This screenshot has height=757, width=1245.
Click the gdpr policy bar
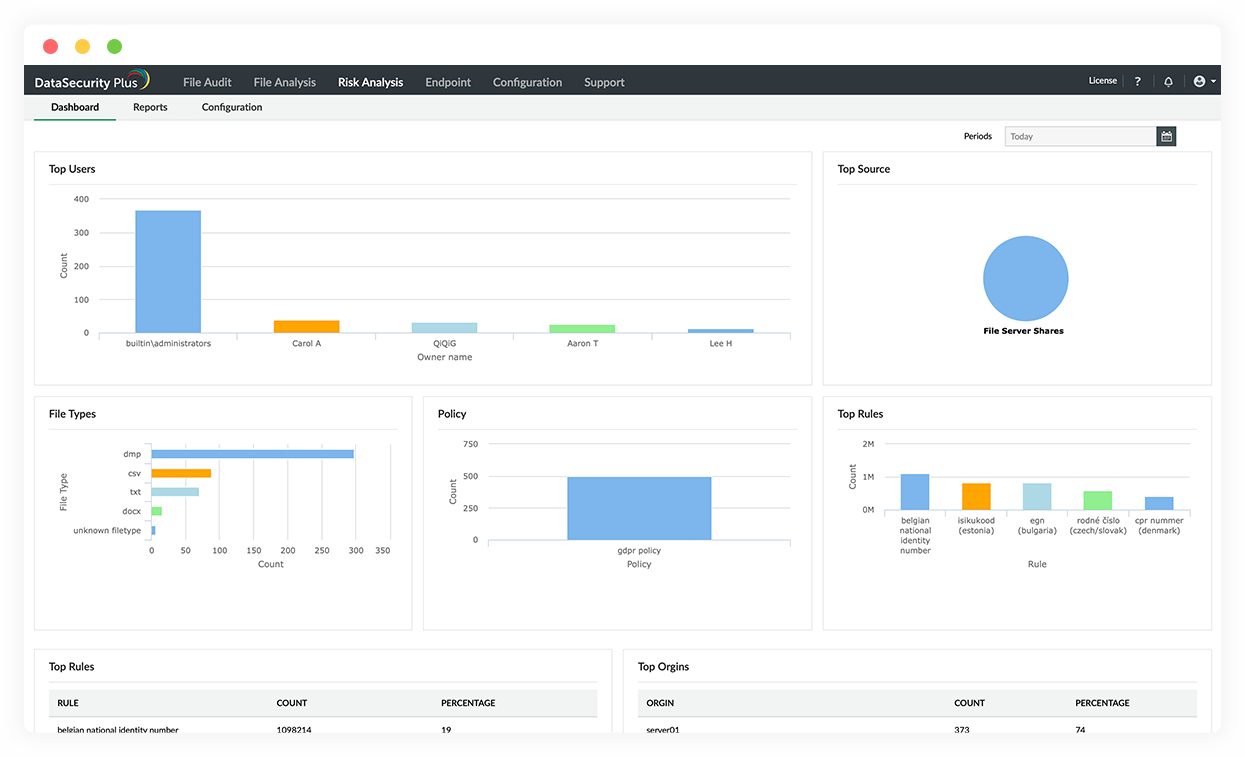[639, 508]
